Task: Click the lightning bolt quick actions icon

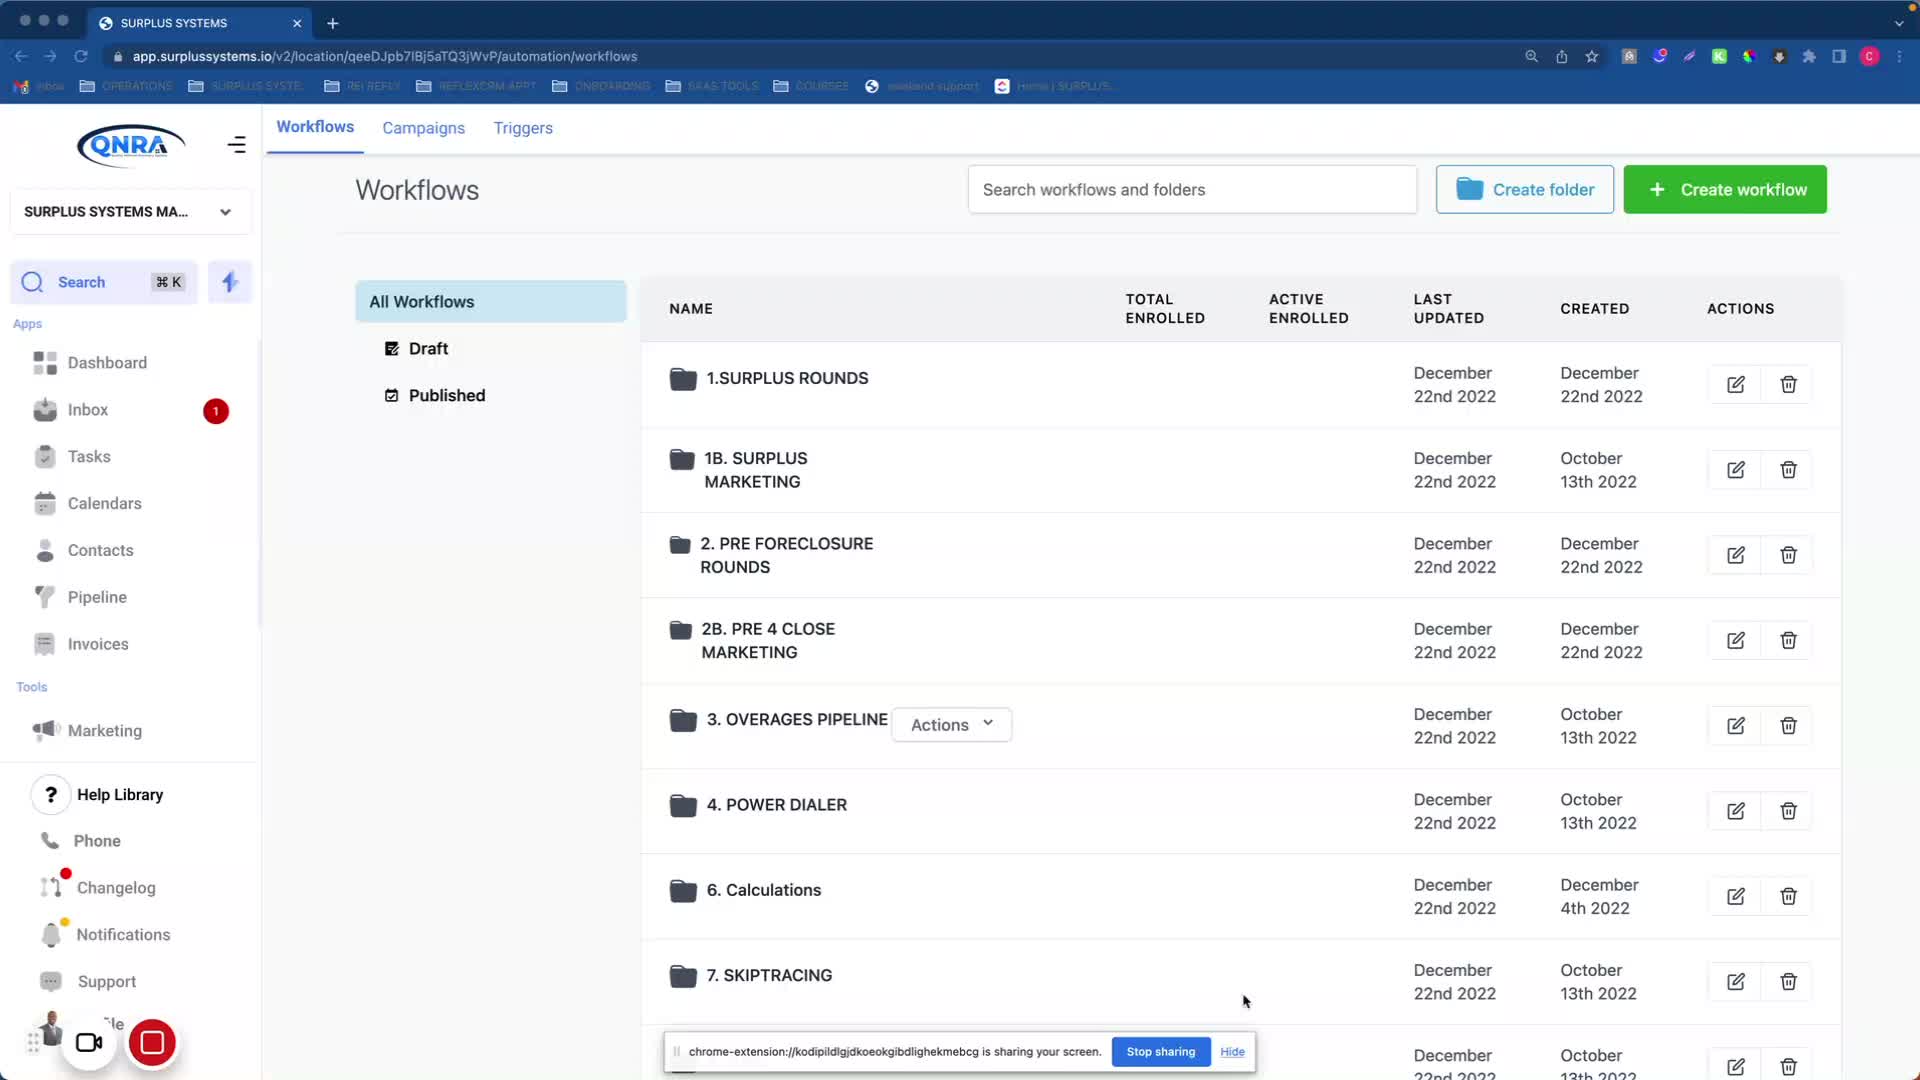Action: pos(230,282)
